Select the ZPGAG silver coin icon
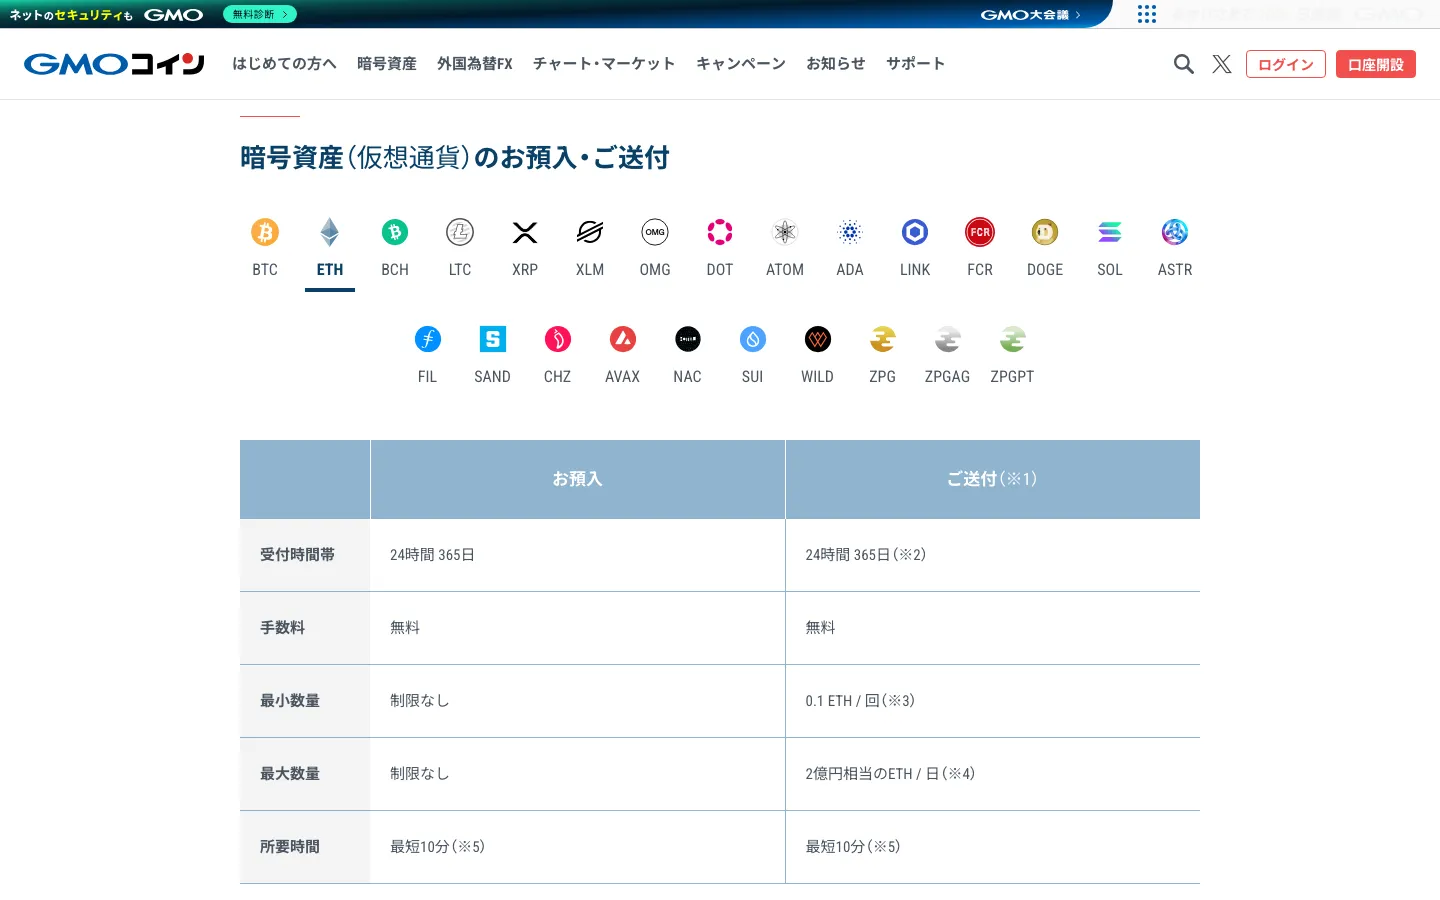This screenshot has width=1440, height=900. tap(948, 339)
